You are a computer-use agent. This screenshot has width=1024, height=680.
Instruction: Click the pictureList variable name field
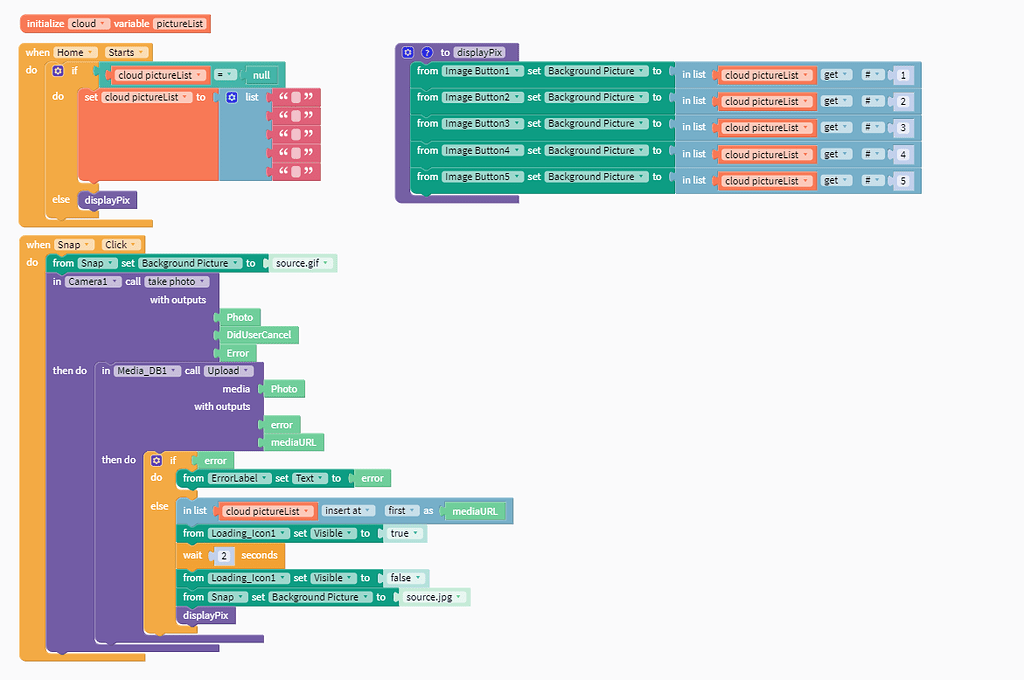tap(180, 24)
